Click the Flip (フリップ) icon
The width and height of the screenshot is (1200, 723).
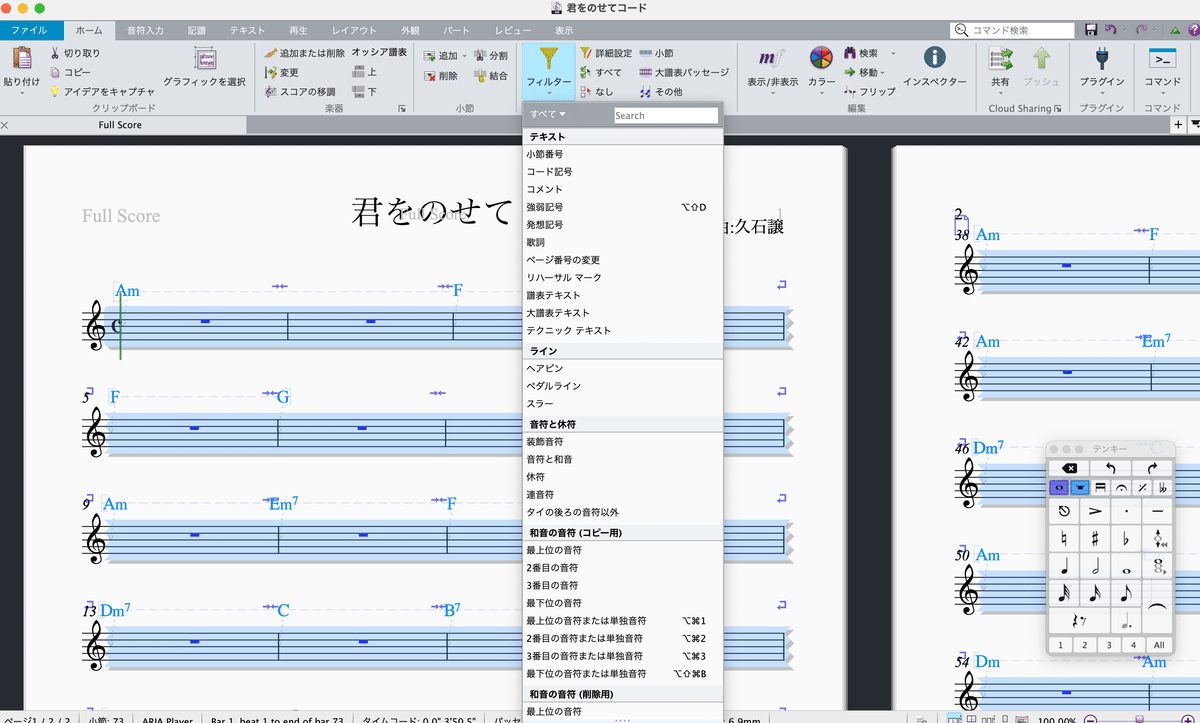tap(850, 91)
